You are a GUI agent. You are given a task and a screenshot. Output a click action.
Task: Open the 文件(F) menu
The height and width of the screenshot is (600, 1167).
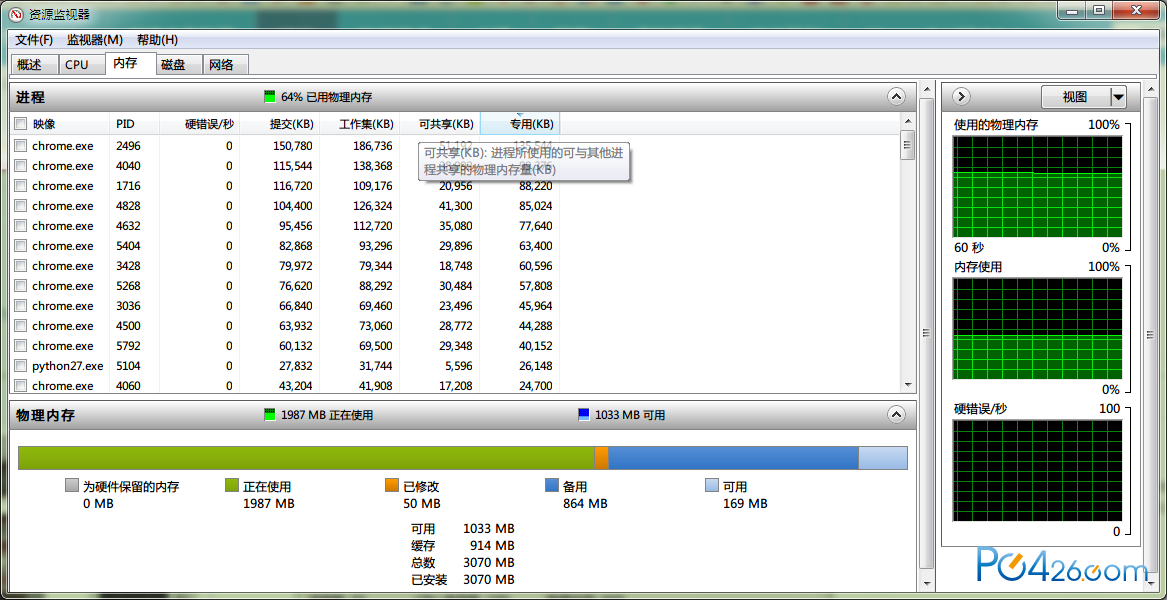[x=34, y=39]
